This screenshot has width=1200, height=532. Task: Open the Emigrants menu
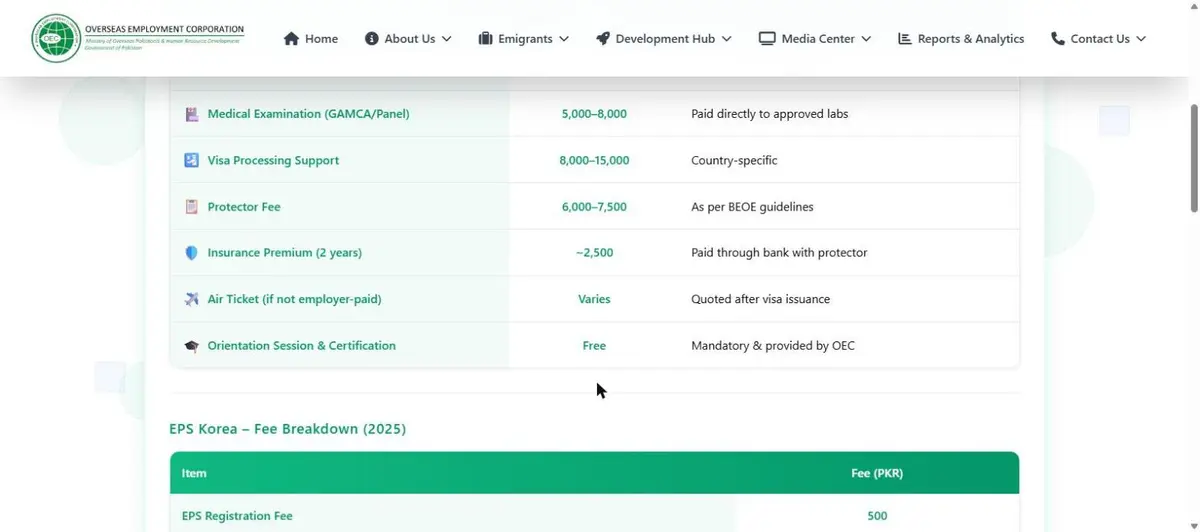coord(524,39)
